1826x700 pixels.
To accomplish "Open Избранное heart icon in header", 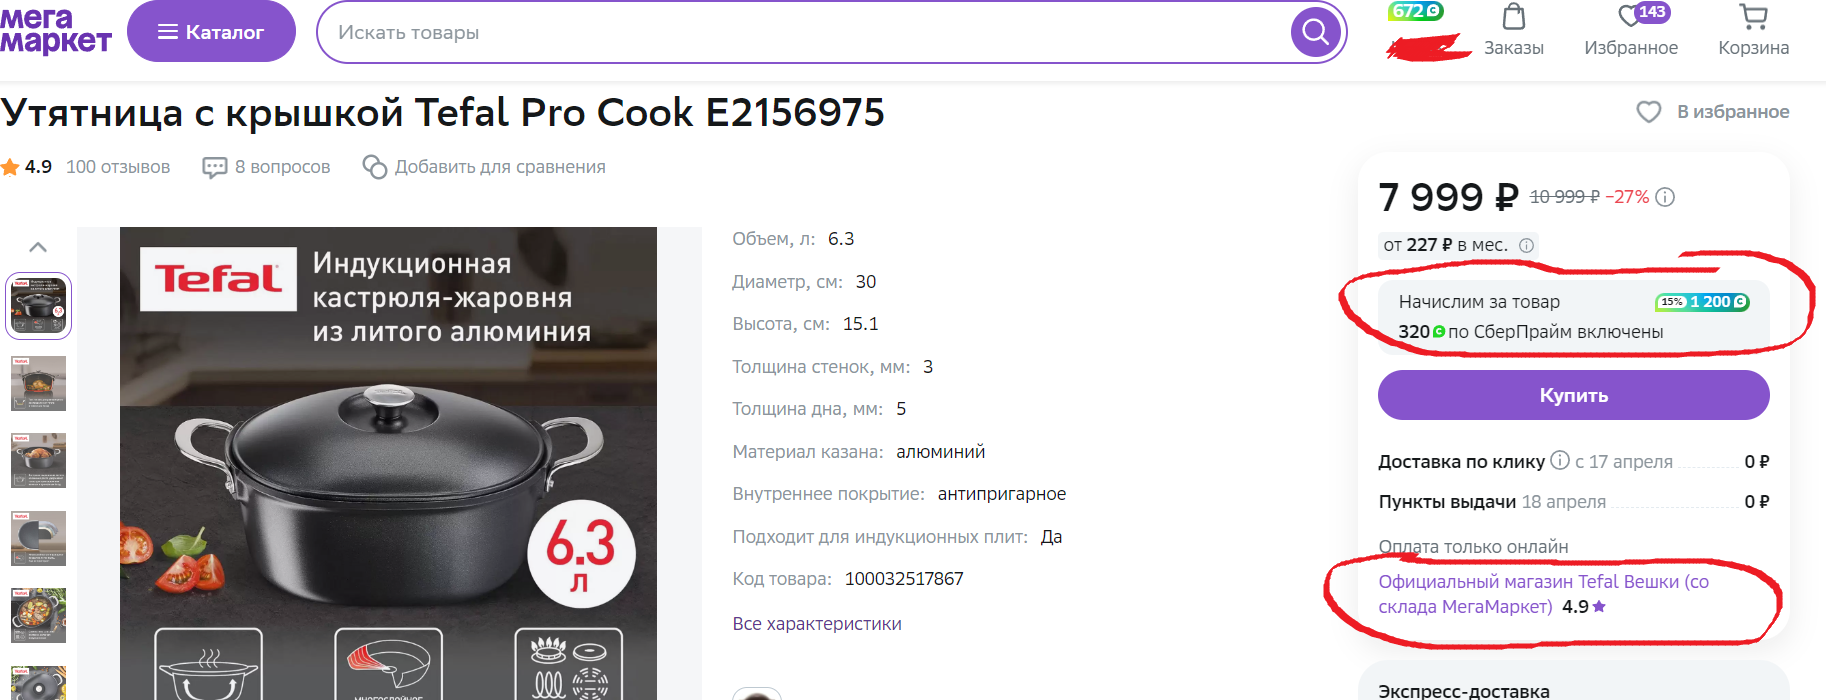I will (1630, 17).
